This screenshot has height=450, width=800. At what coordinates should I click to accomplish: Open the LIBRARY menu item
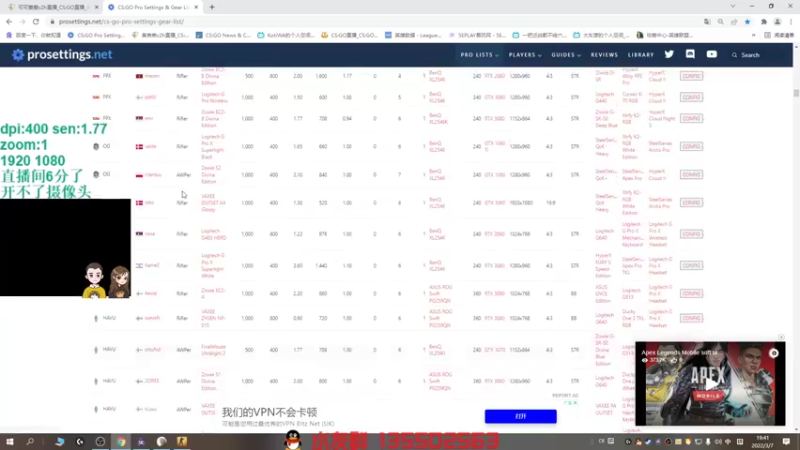[x=641, y=55]
